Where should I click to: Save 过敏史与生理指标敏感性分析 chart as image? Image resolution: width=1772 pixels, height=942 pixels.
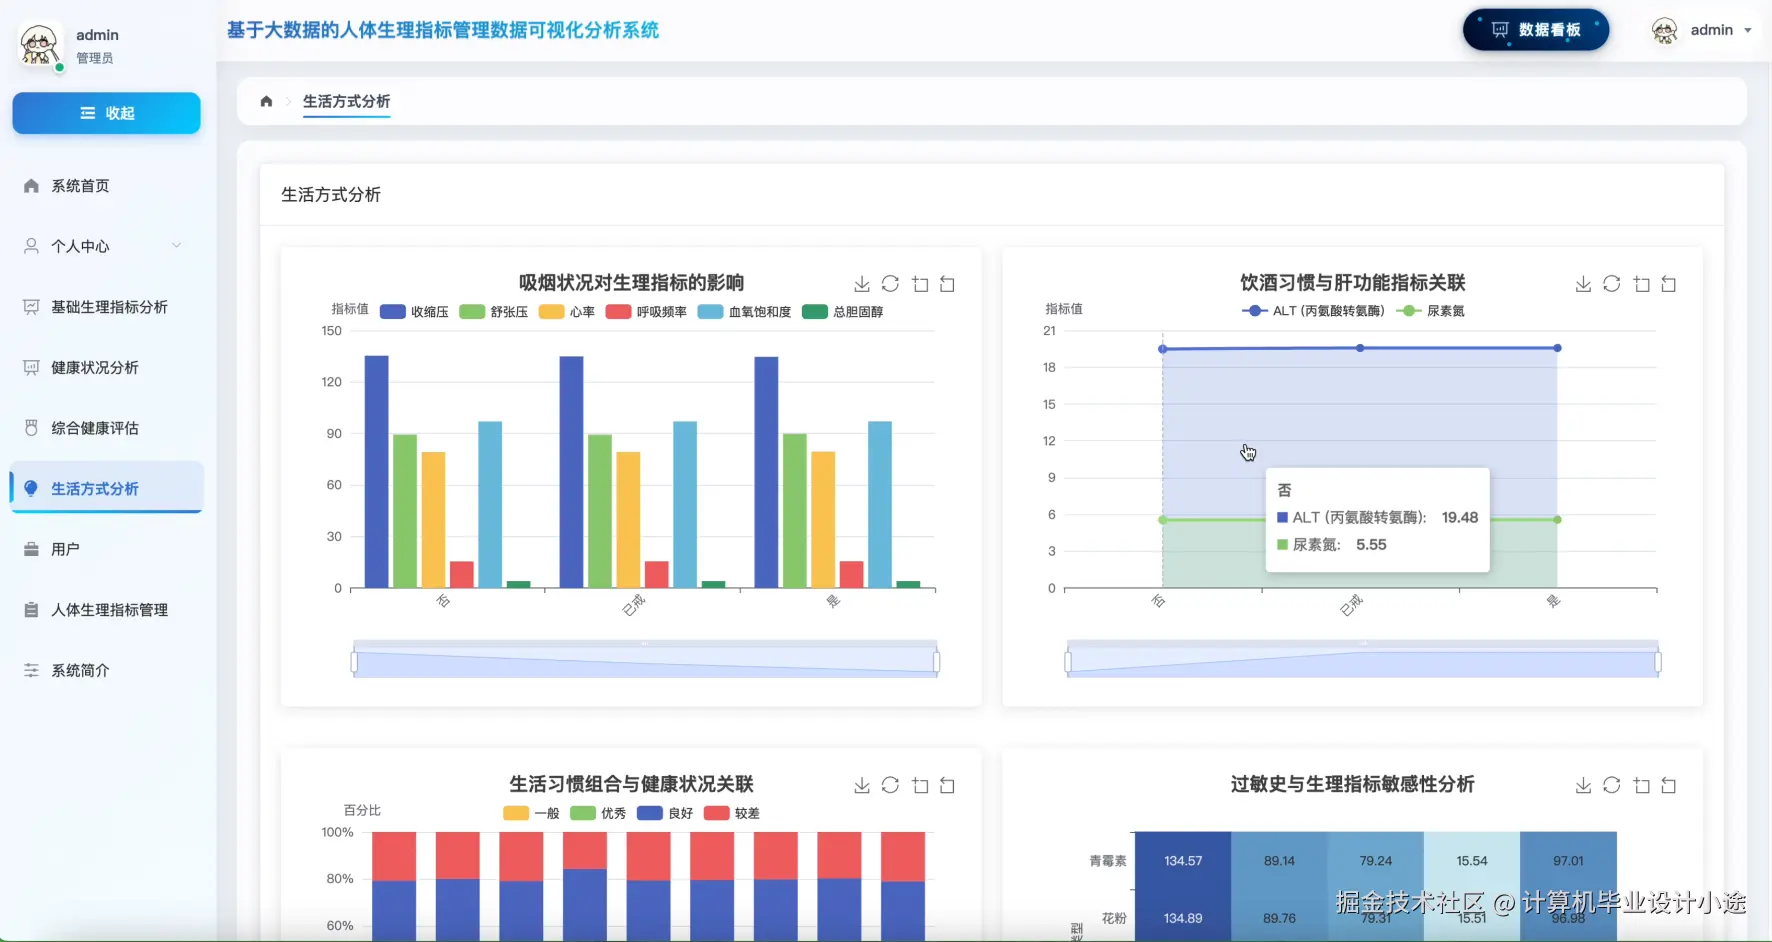[x=1583, y=785]
